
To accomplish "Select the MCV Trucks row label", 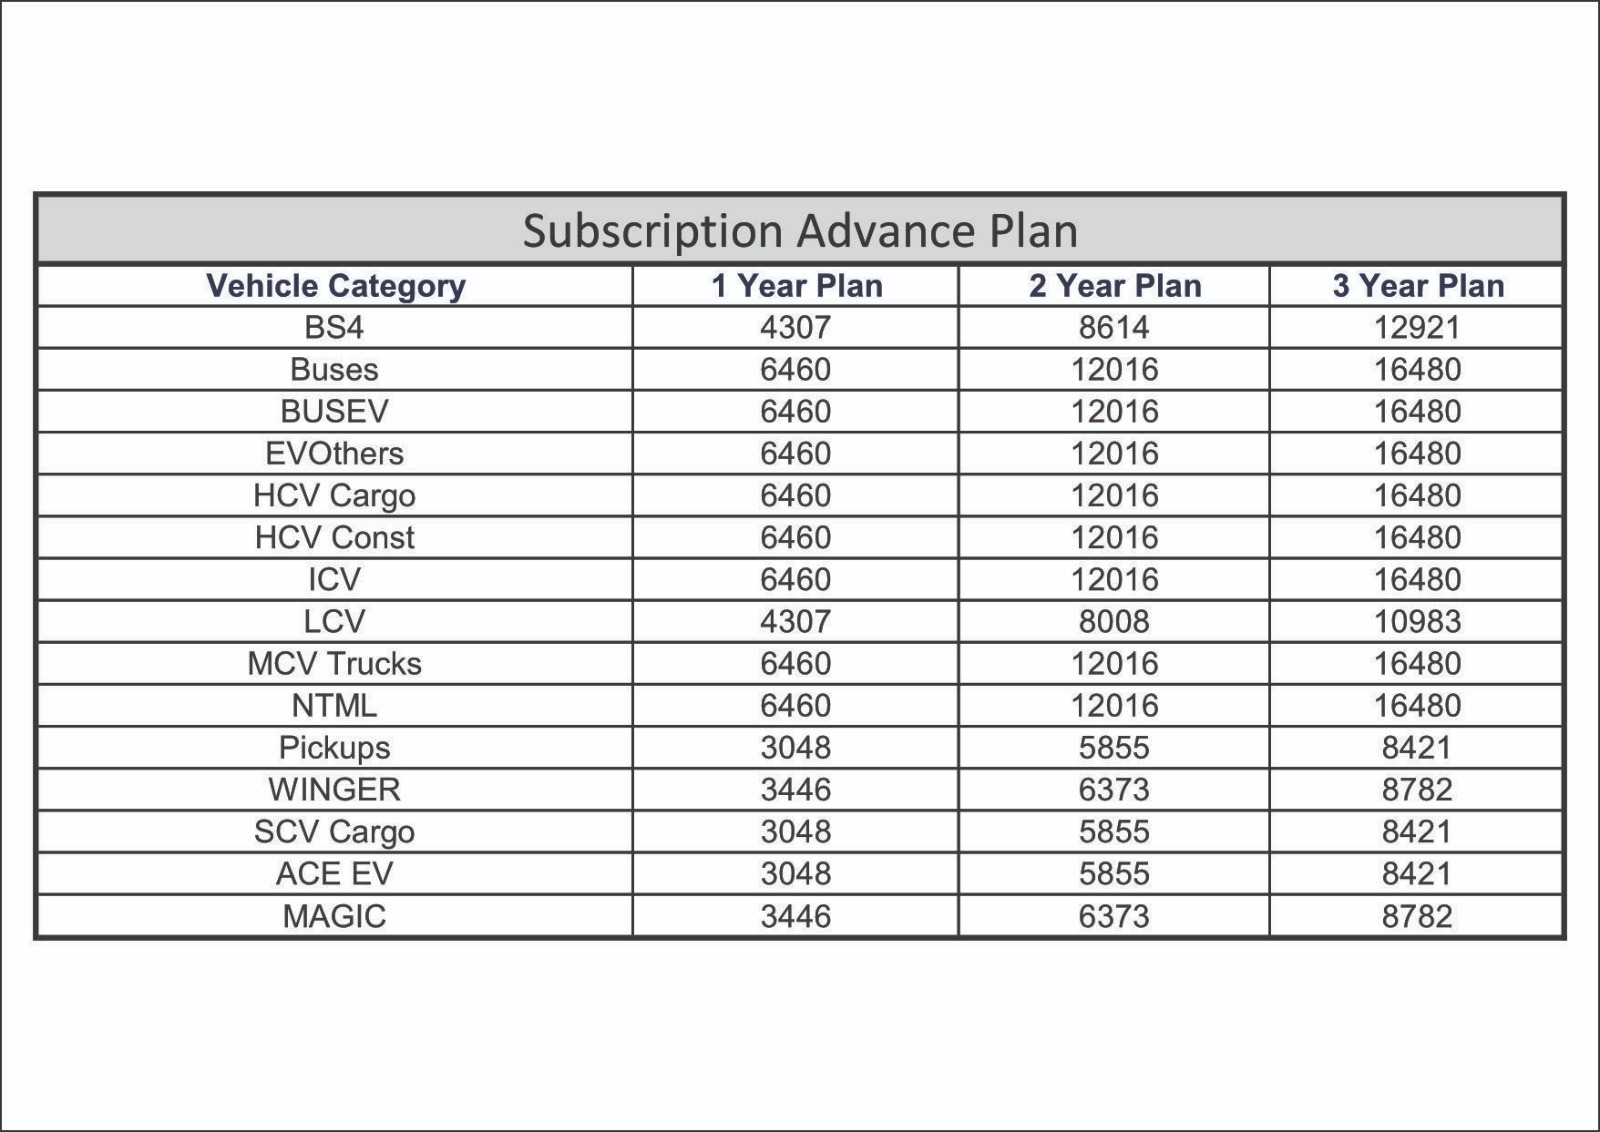I will [335, 664].
